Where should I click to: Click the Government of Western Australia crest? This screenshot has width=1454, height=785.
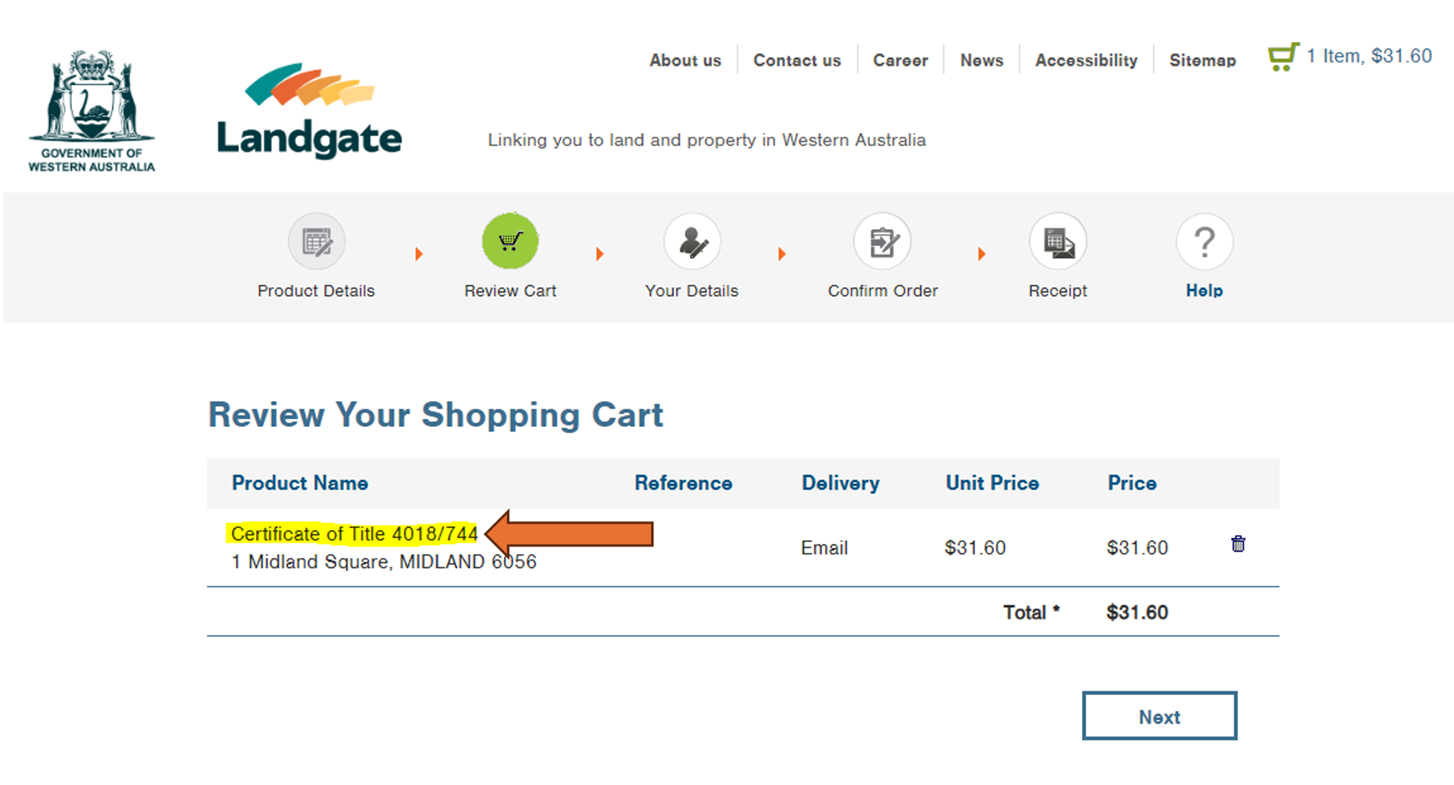pyautogui.click(x=92, y=111)
